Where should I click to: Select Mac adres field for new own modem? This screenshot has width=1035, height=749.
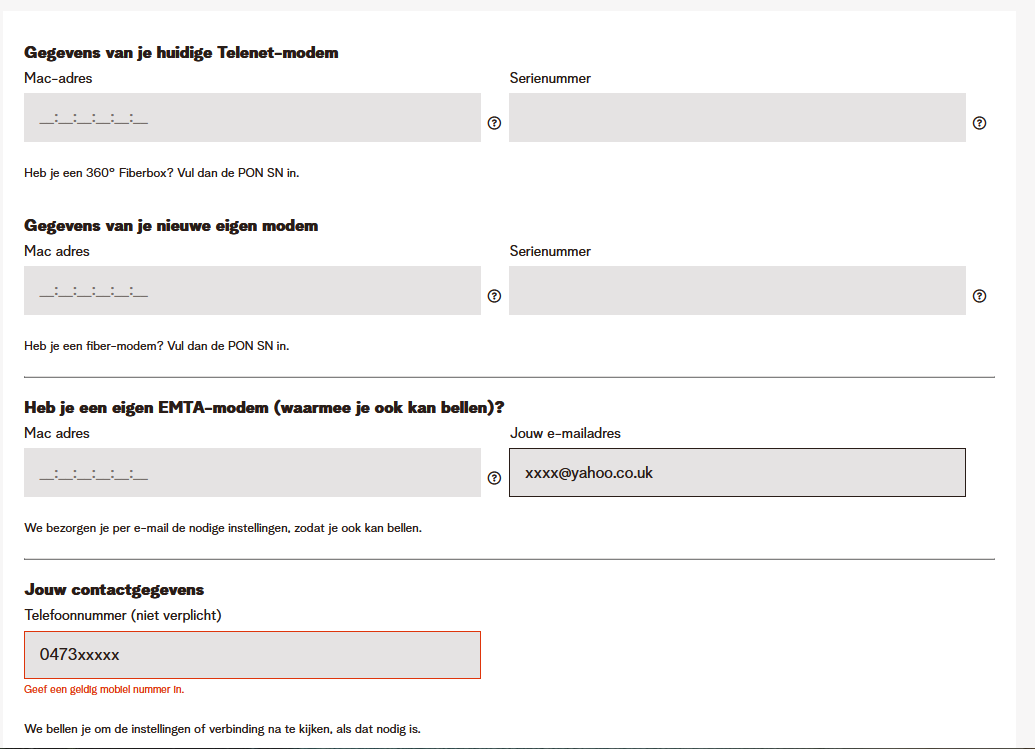(252, 291)
